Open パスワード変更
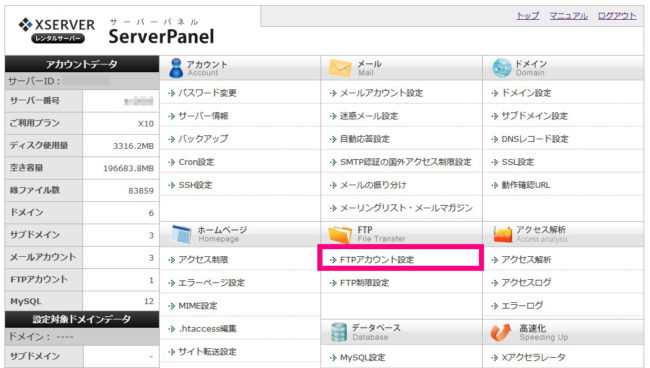The image size is (650, 368). tap(207, 93)
